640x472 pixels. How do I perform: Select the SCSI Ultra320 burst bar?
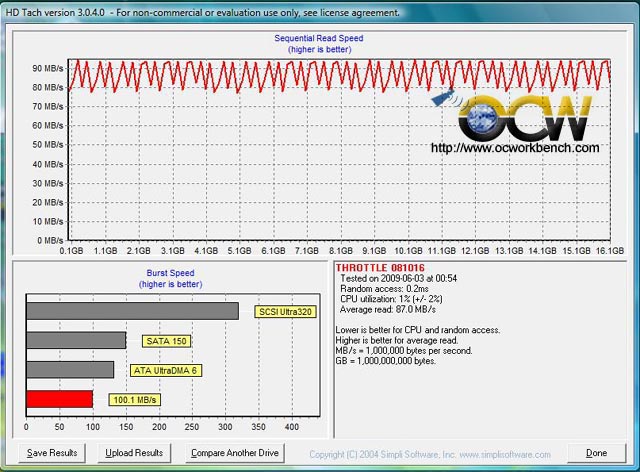click(x=133, y=311)
